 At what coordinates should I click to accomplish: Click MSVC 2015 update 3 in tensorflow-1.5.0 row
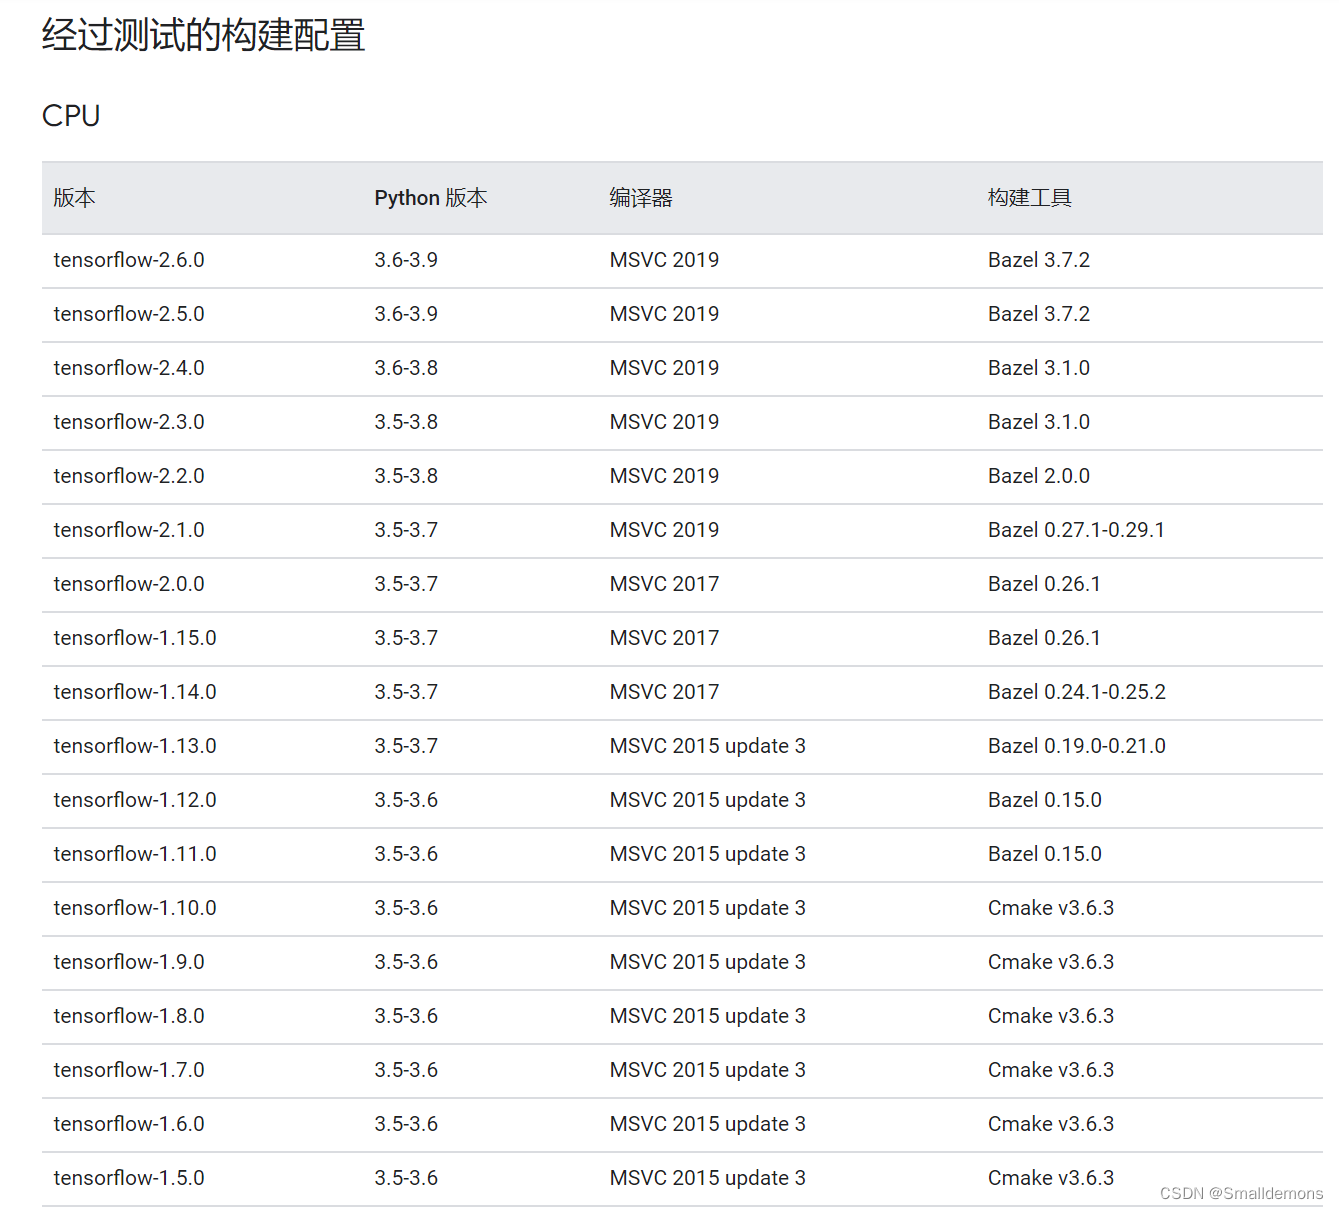pyautogui.click(x=708, y=1178)
